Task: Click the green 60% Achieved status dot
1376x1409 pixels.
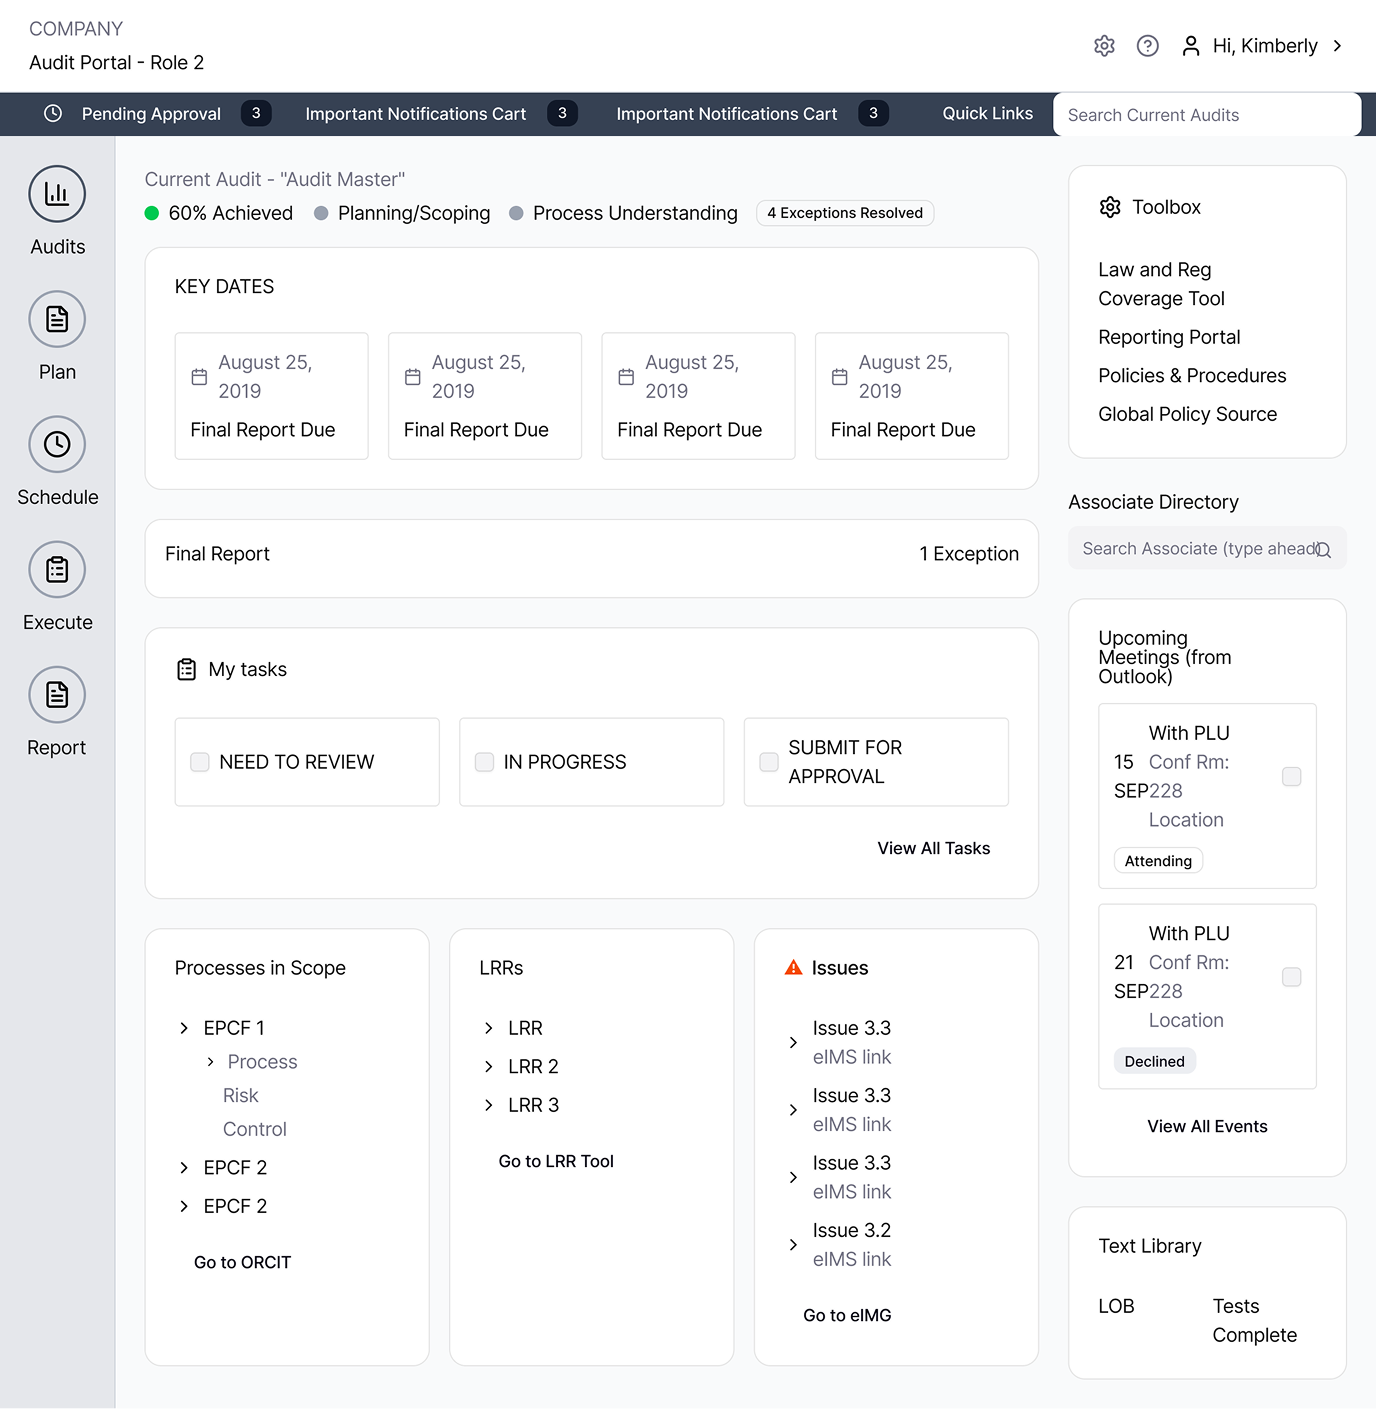Action: (x=152, y=213)
